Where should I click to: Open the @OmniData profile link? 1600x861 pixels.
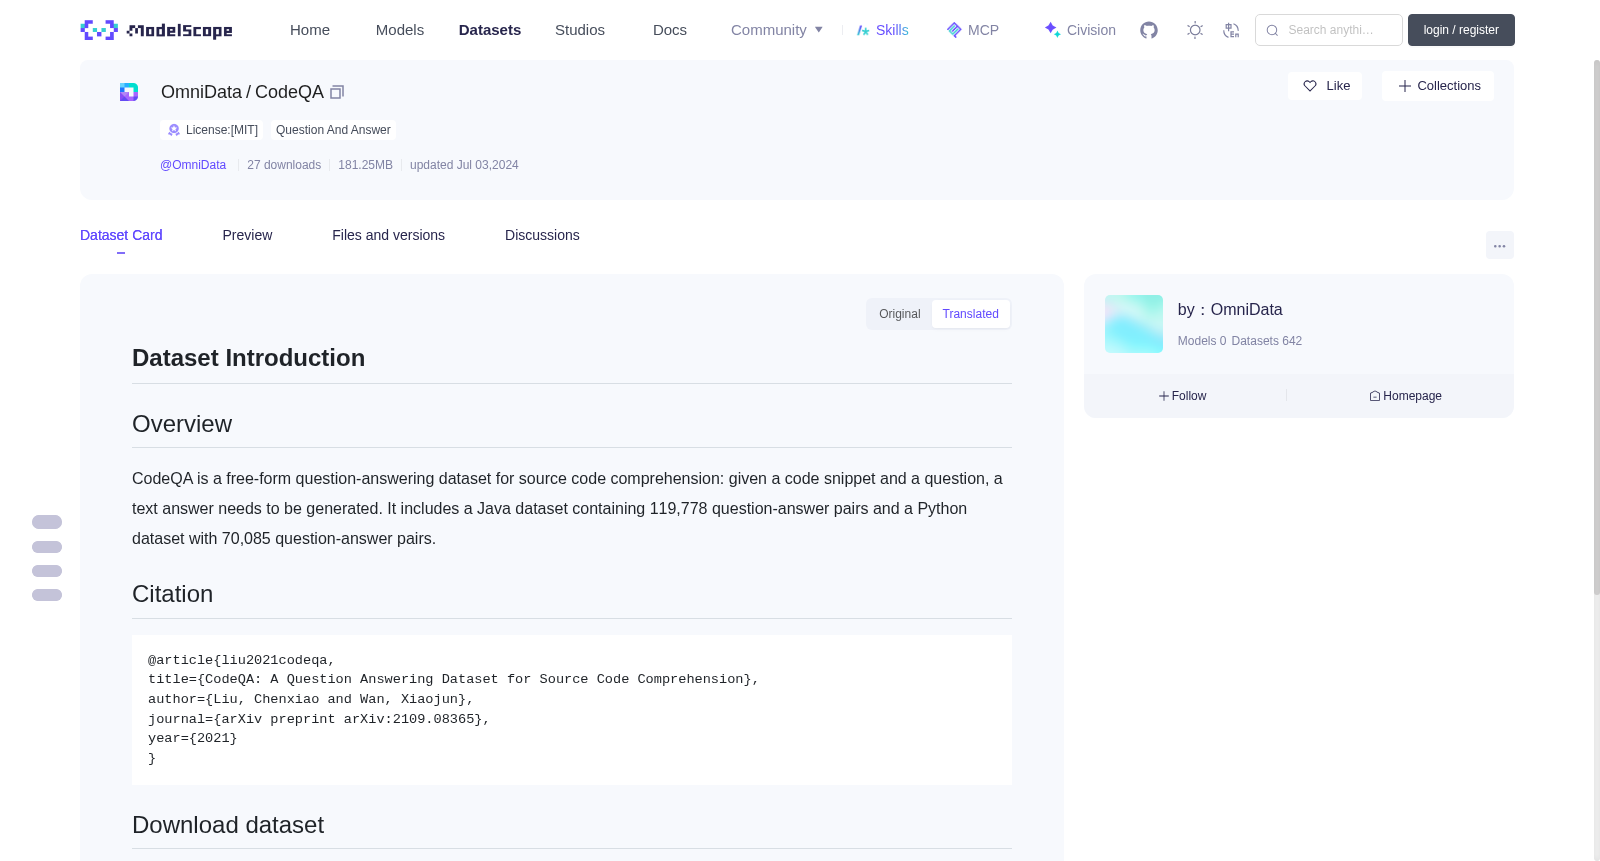193,165
